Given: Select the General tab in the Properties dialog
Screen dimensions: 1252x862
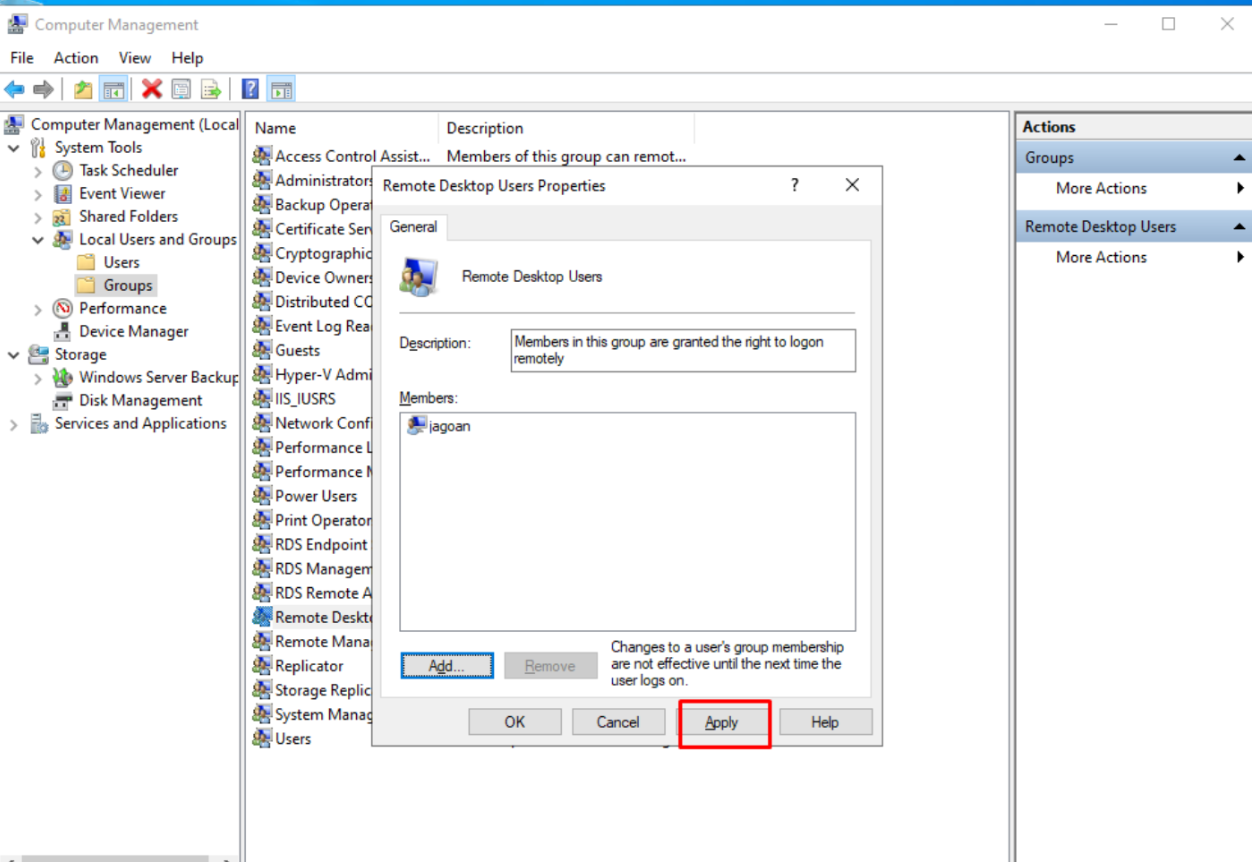Looking at the screenshot, I should [x=413, y=227].
